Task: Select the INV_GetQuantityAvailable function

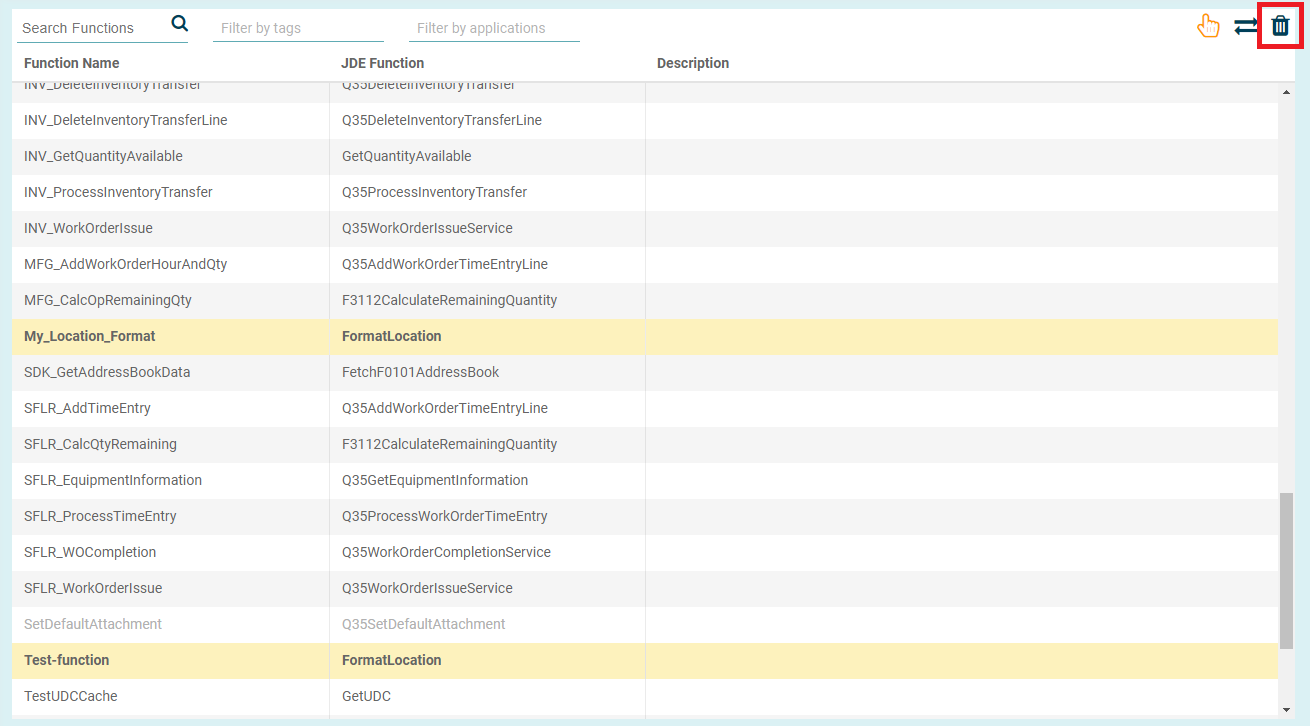Action: tap(103, 156)
